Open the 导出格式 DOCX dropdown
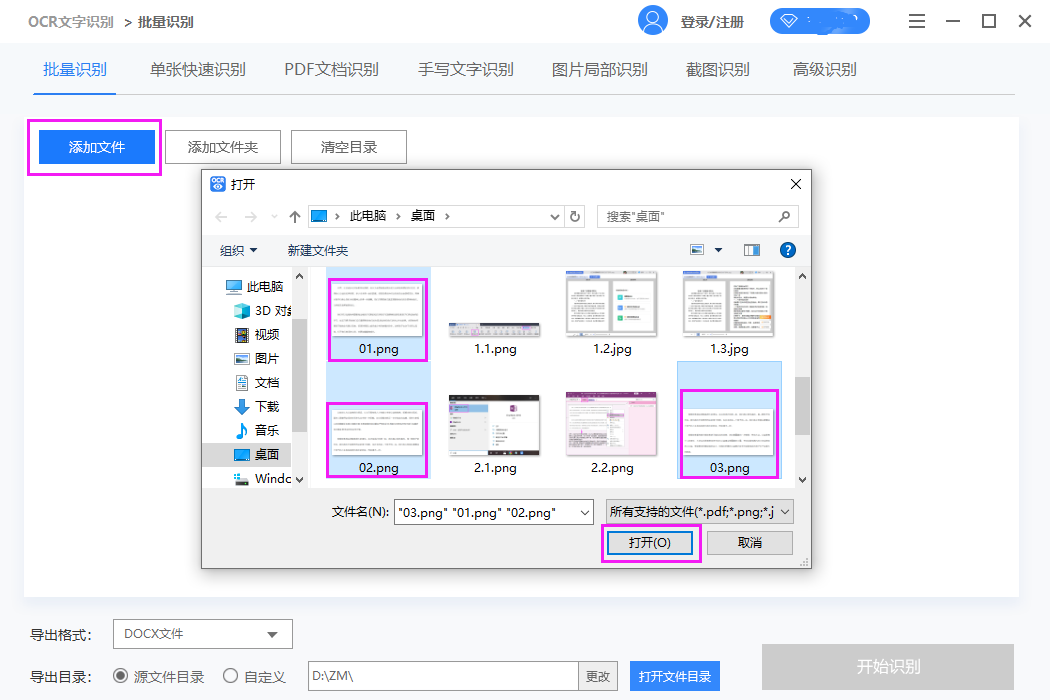 [x=203, y=634]
